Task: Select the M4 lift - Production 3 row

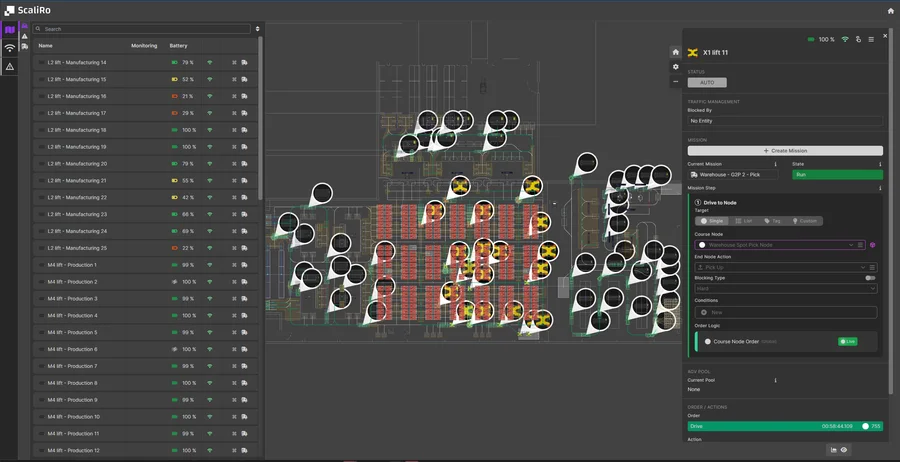Action: click(145, 299)
